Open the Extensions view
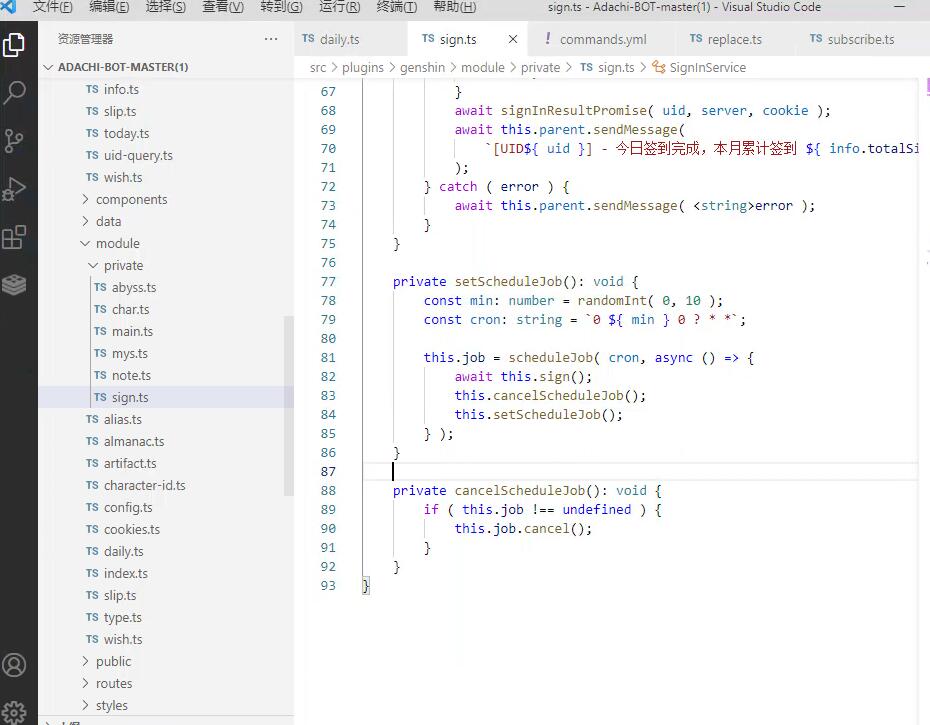 point(15,232)
